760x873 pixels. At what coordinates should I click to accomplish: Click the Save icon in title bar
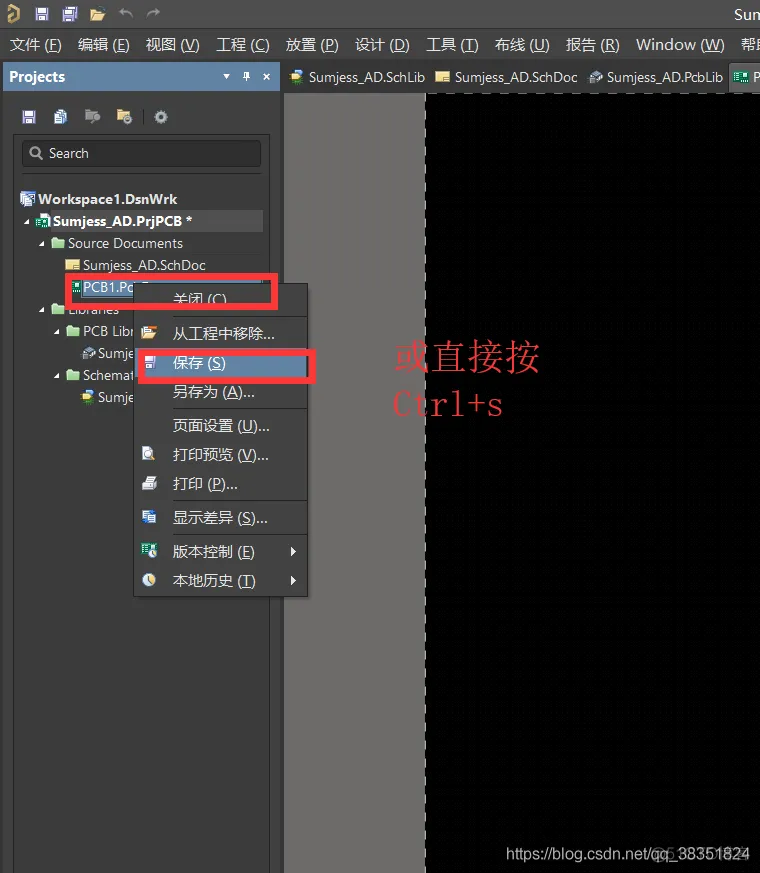click(x=42, y=13)
